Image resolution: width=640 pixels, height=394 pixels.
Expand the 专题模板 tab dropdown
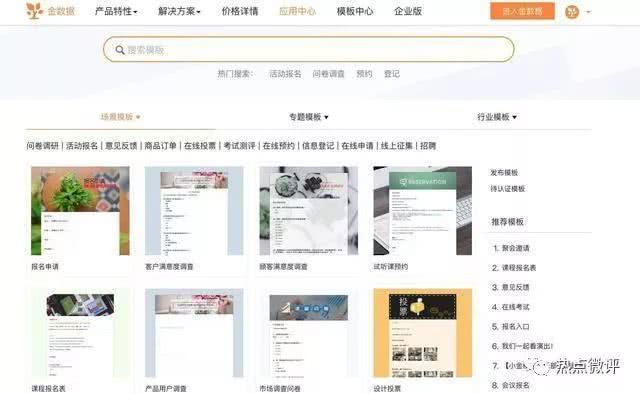[x=309, y=117]
